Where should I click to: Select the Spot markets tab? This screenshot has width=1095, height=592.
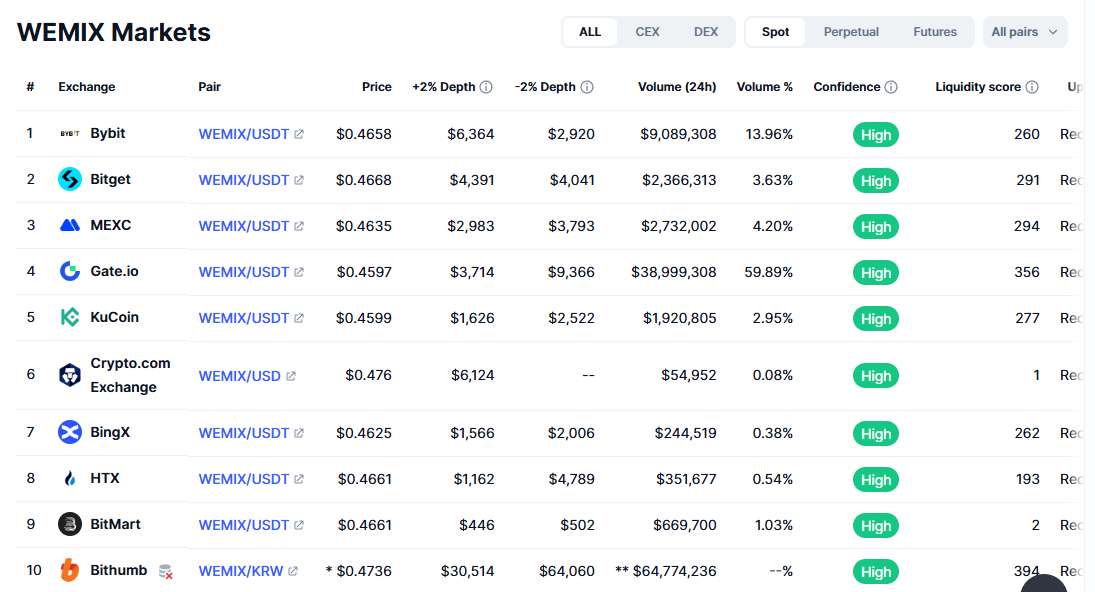coord(775,32)
